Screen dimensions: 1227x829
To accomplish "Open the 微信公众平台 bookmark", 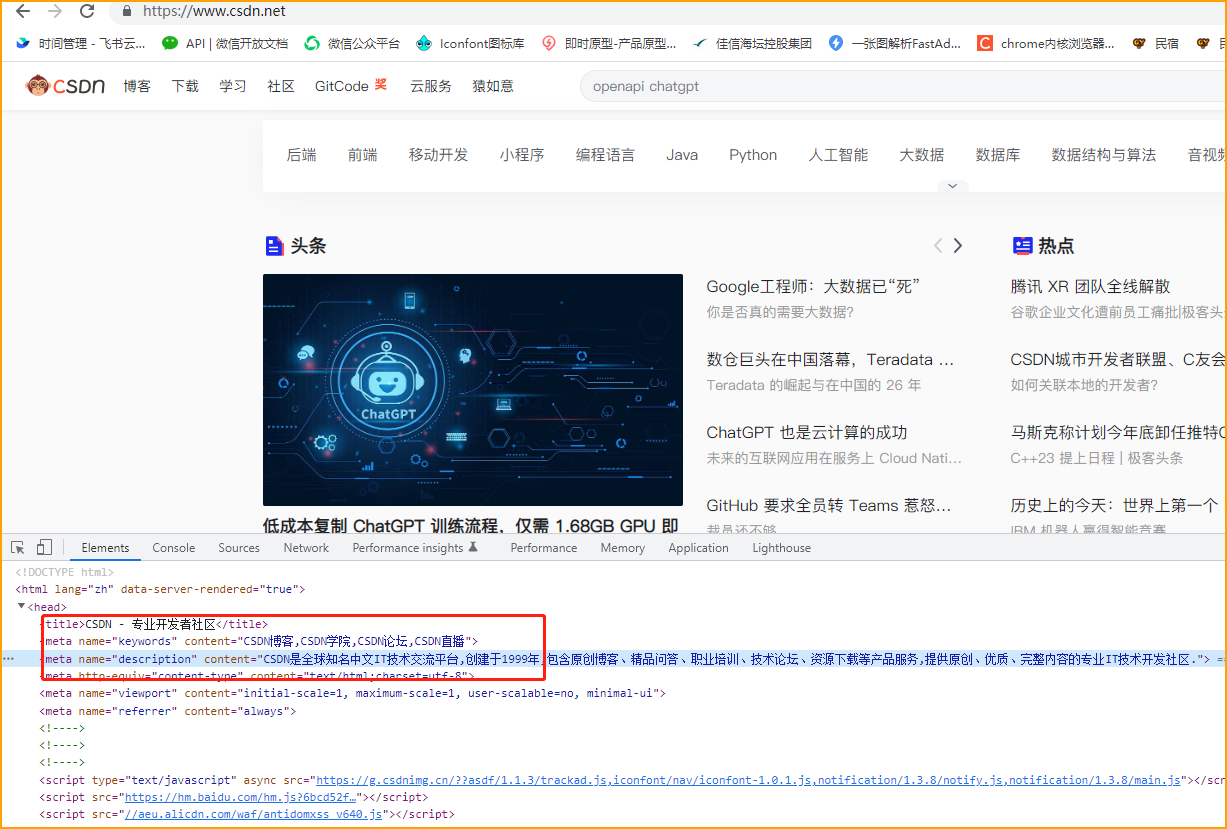I will click(x=352, y=43).
